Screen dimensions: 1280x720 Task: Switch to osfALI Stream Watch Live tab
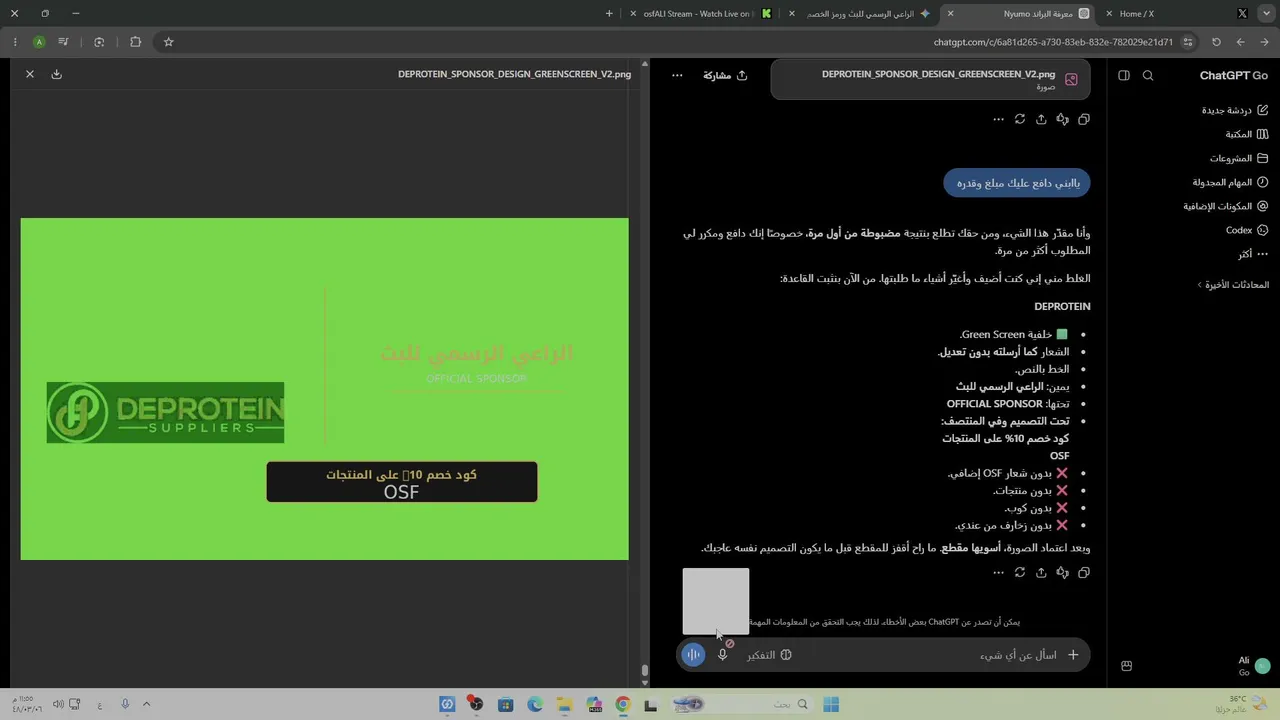coord(700,14)
